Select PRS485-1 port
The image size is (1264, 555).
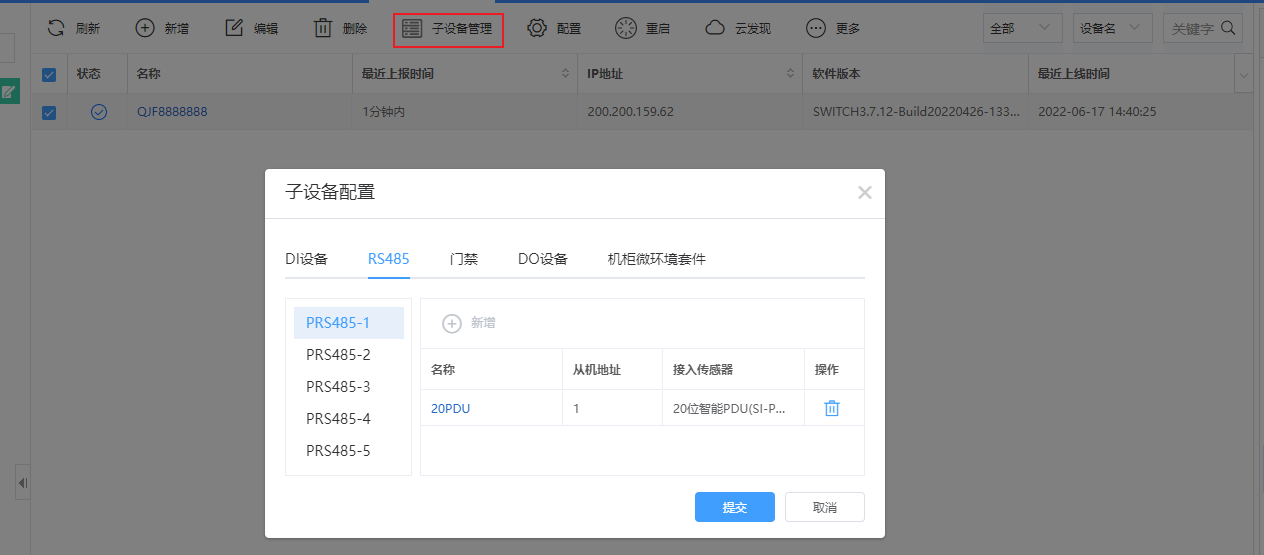[348, 323]
